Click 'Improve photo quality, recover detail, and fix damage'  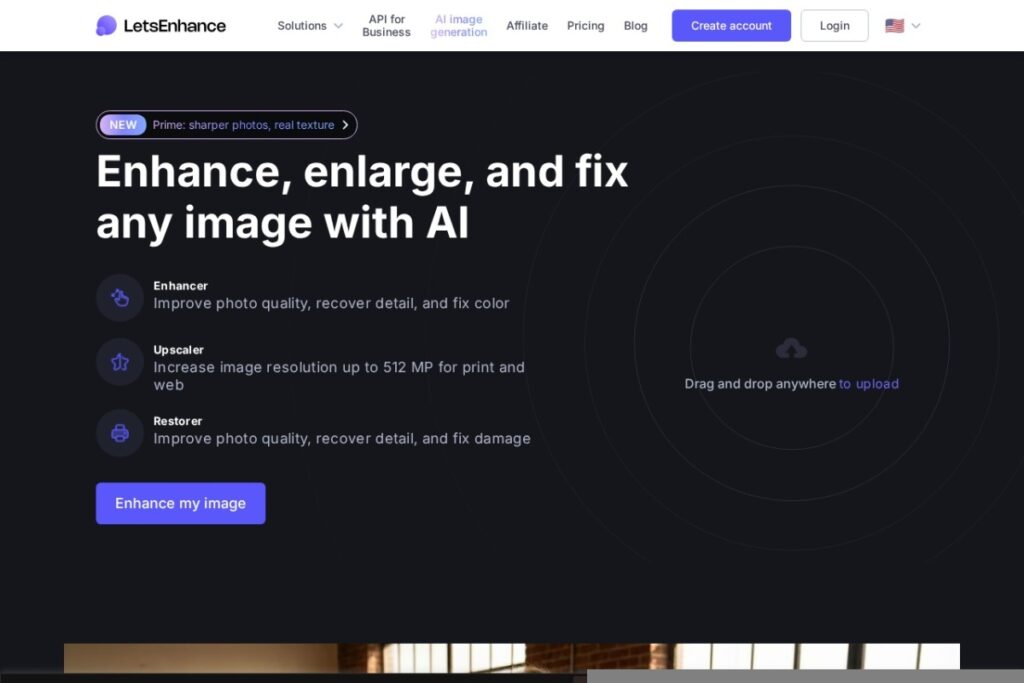click(342, 438)
